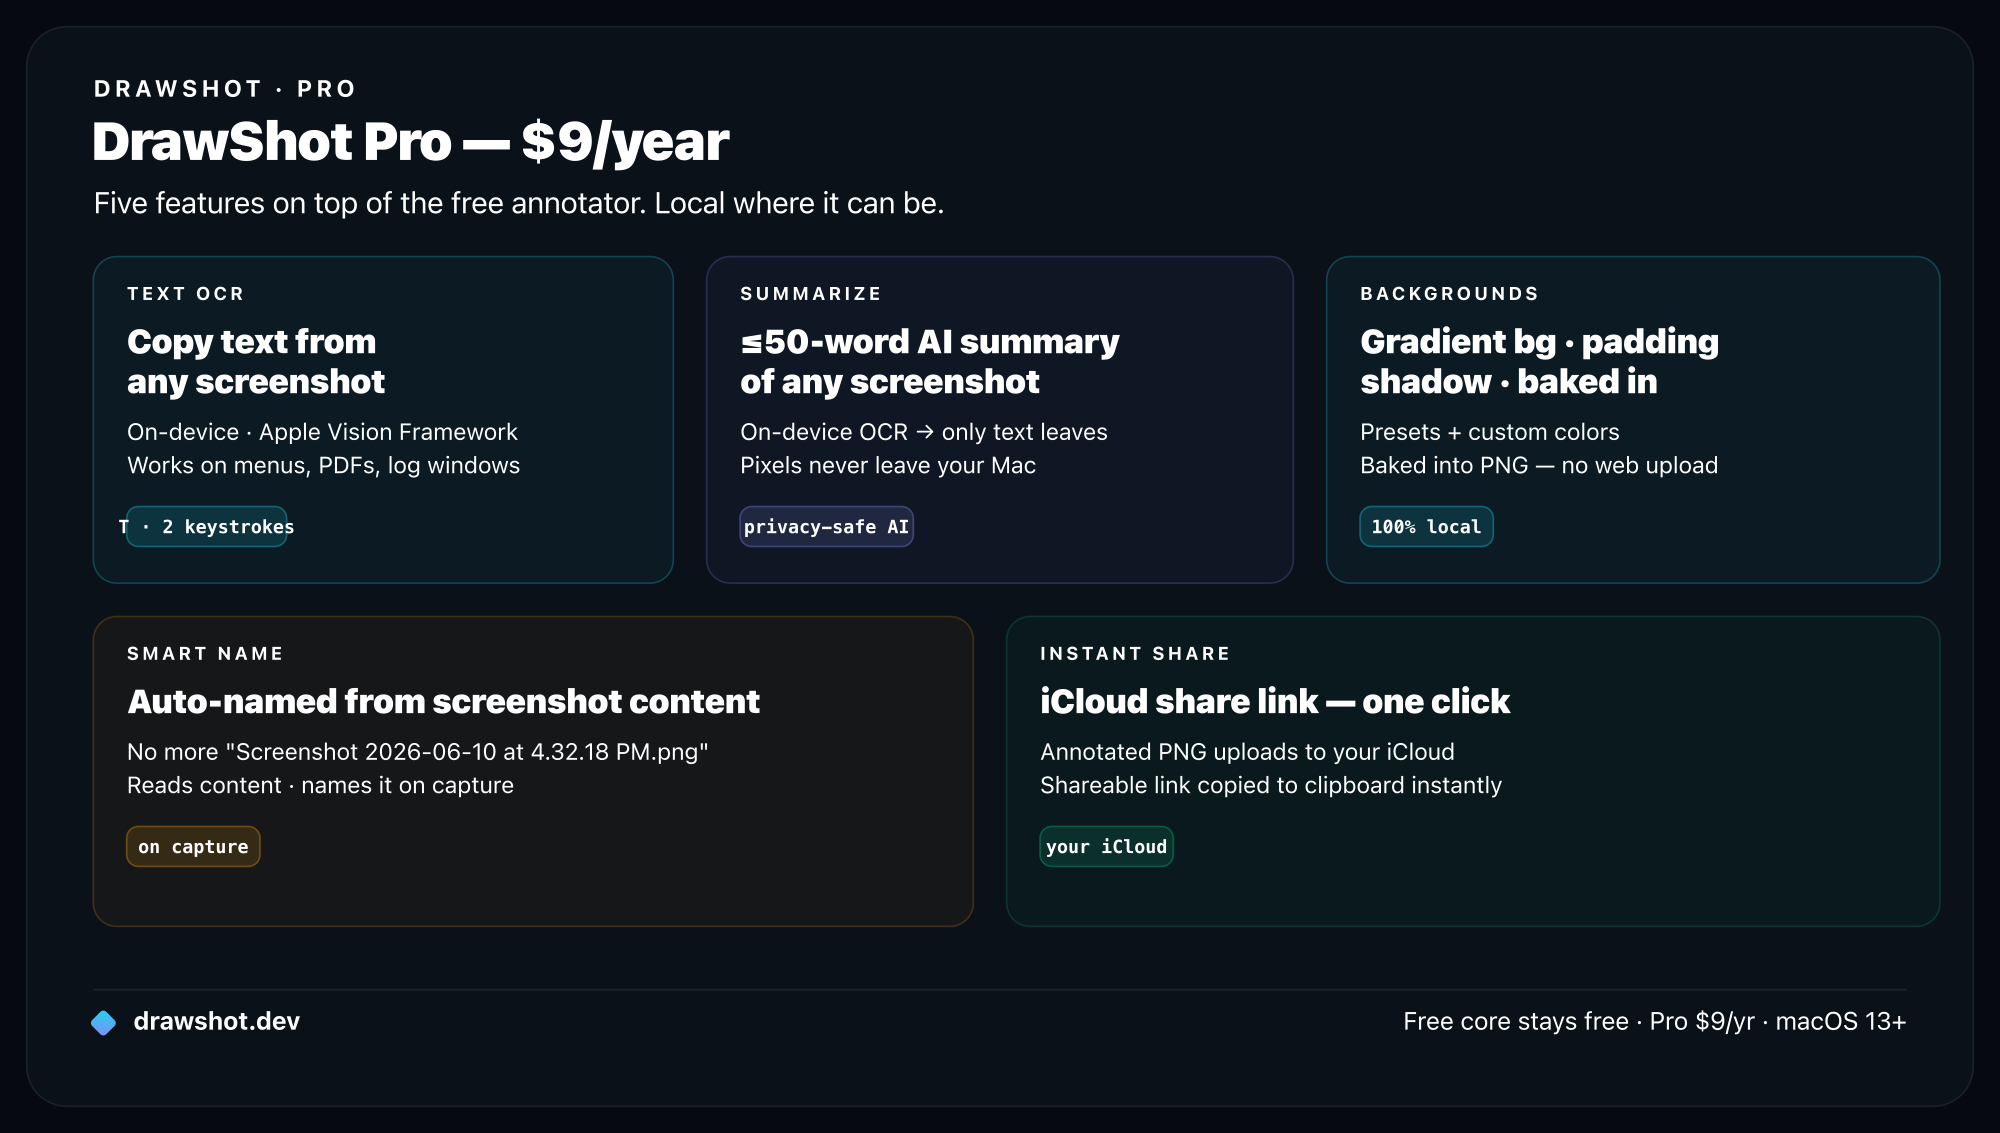Click 'Annotated PNG uploads to your iCloud'
The height and width of the screenshot is (1133, 2000).
1247,752
